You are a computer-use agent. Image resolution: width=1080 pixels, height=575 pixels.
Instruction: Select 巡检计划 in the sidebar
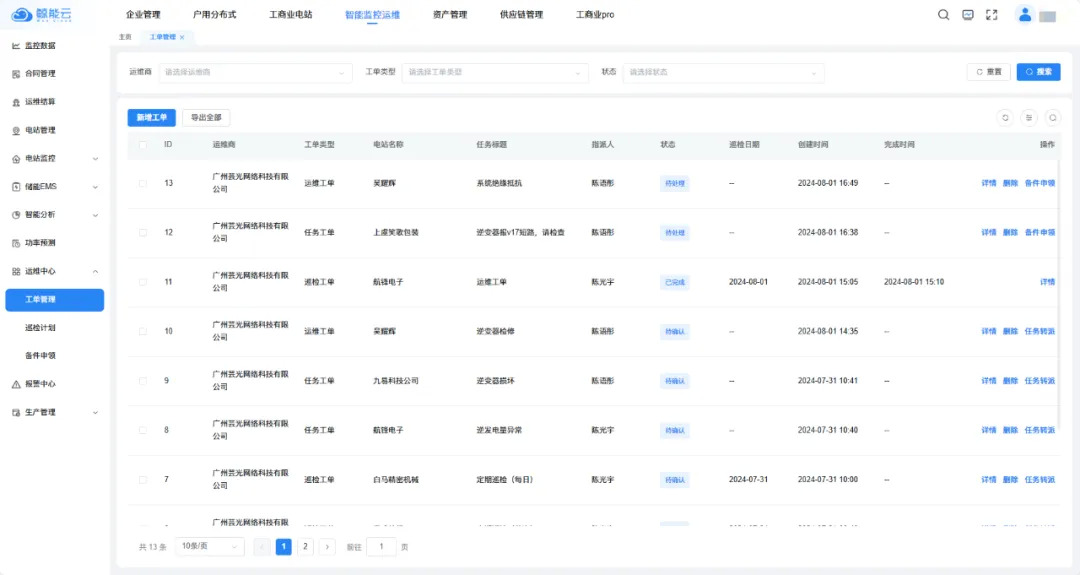pos(41,327)
